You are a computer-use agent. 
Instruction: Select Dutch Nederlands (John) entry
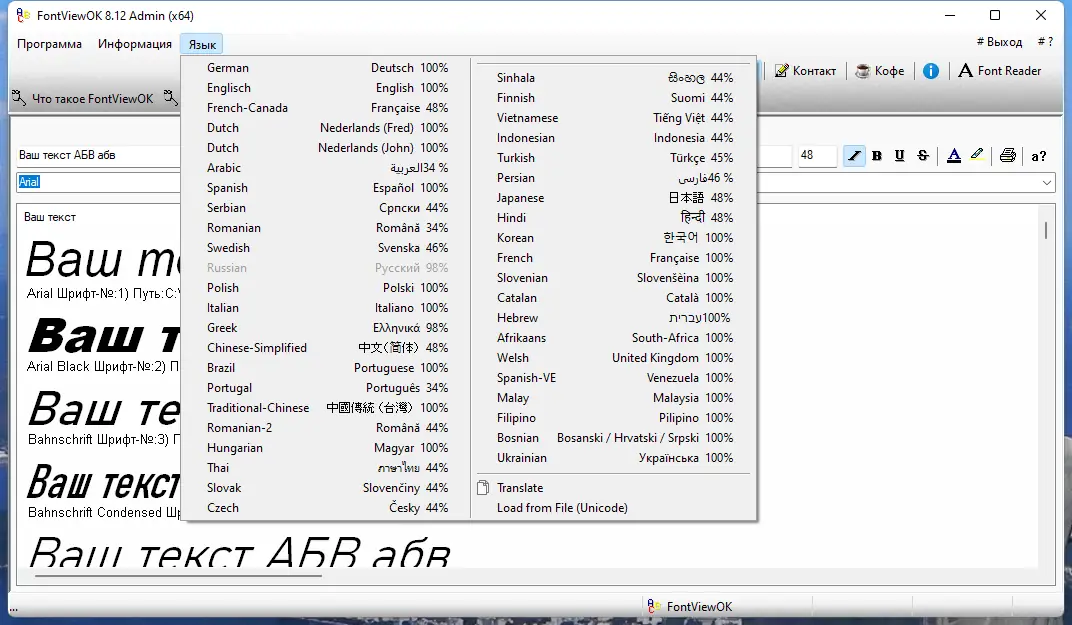(x=327, y=148)
